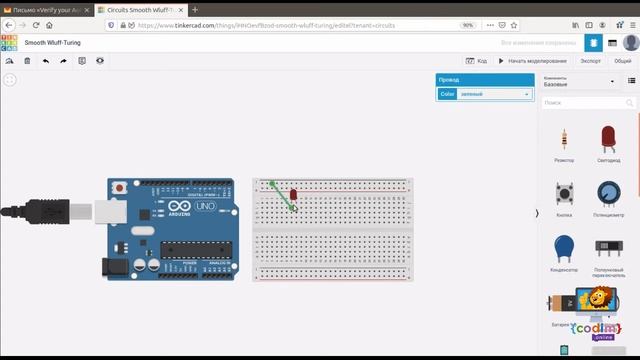Open the browser hamburger menu
Viewport: 640px width, 360px height.
click(633, 25)
